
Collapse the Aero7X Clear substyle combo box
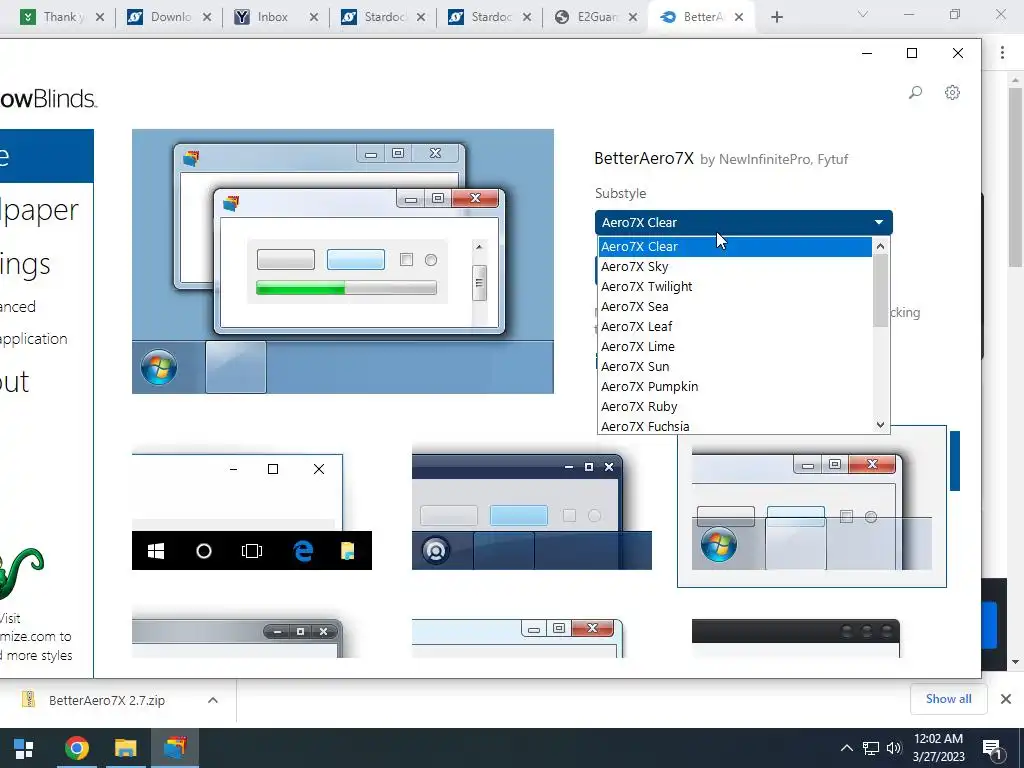pos(743,223)
